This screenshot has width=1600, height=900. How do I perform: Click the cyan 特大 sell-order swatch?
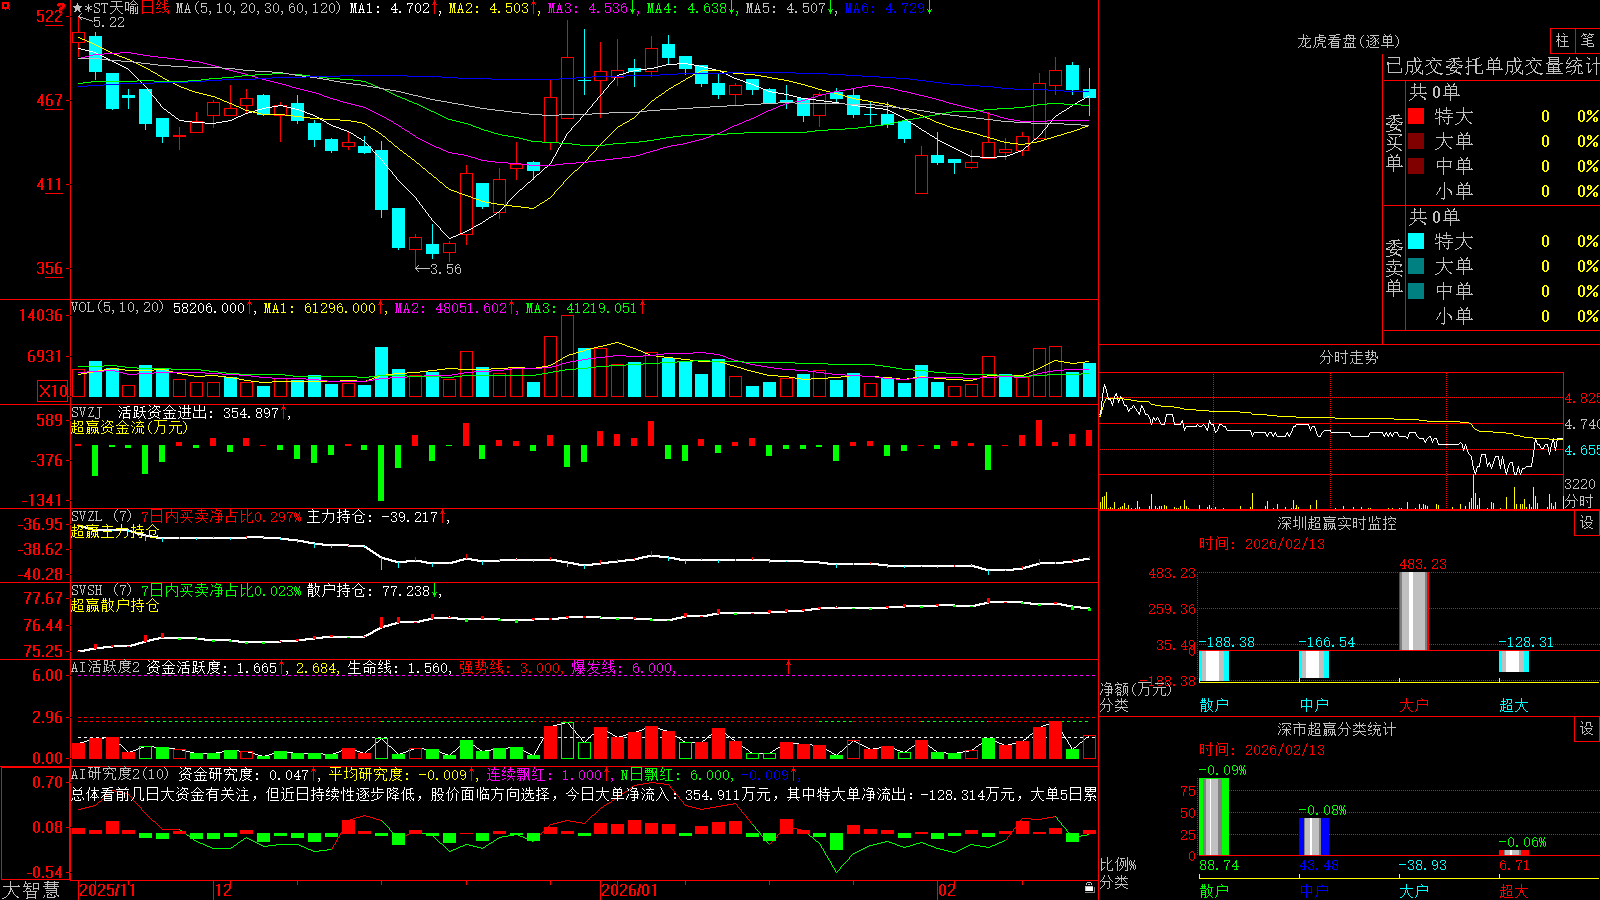click(x=1416, y=241)
